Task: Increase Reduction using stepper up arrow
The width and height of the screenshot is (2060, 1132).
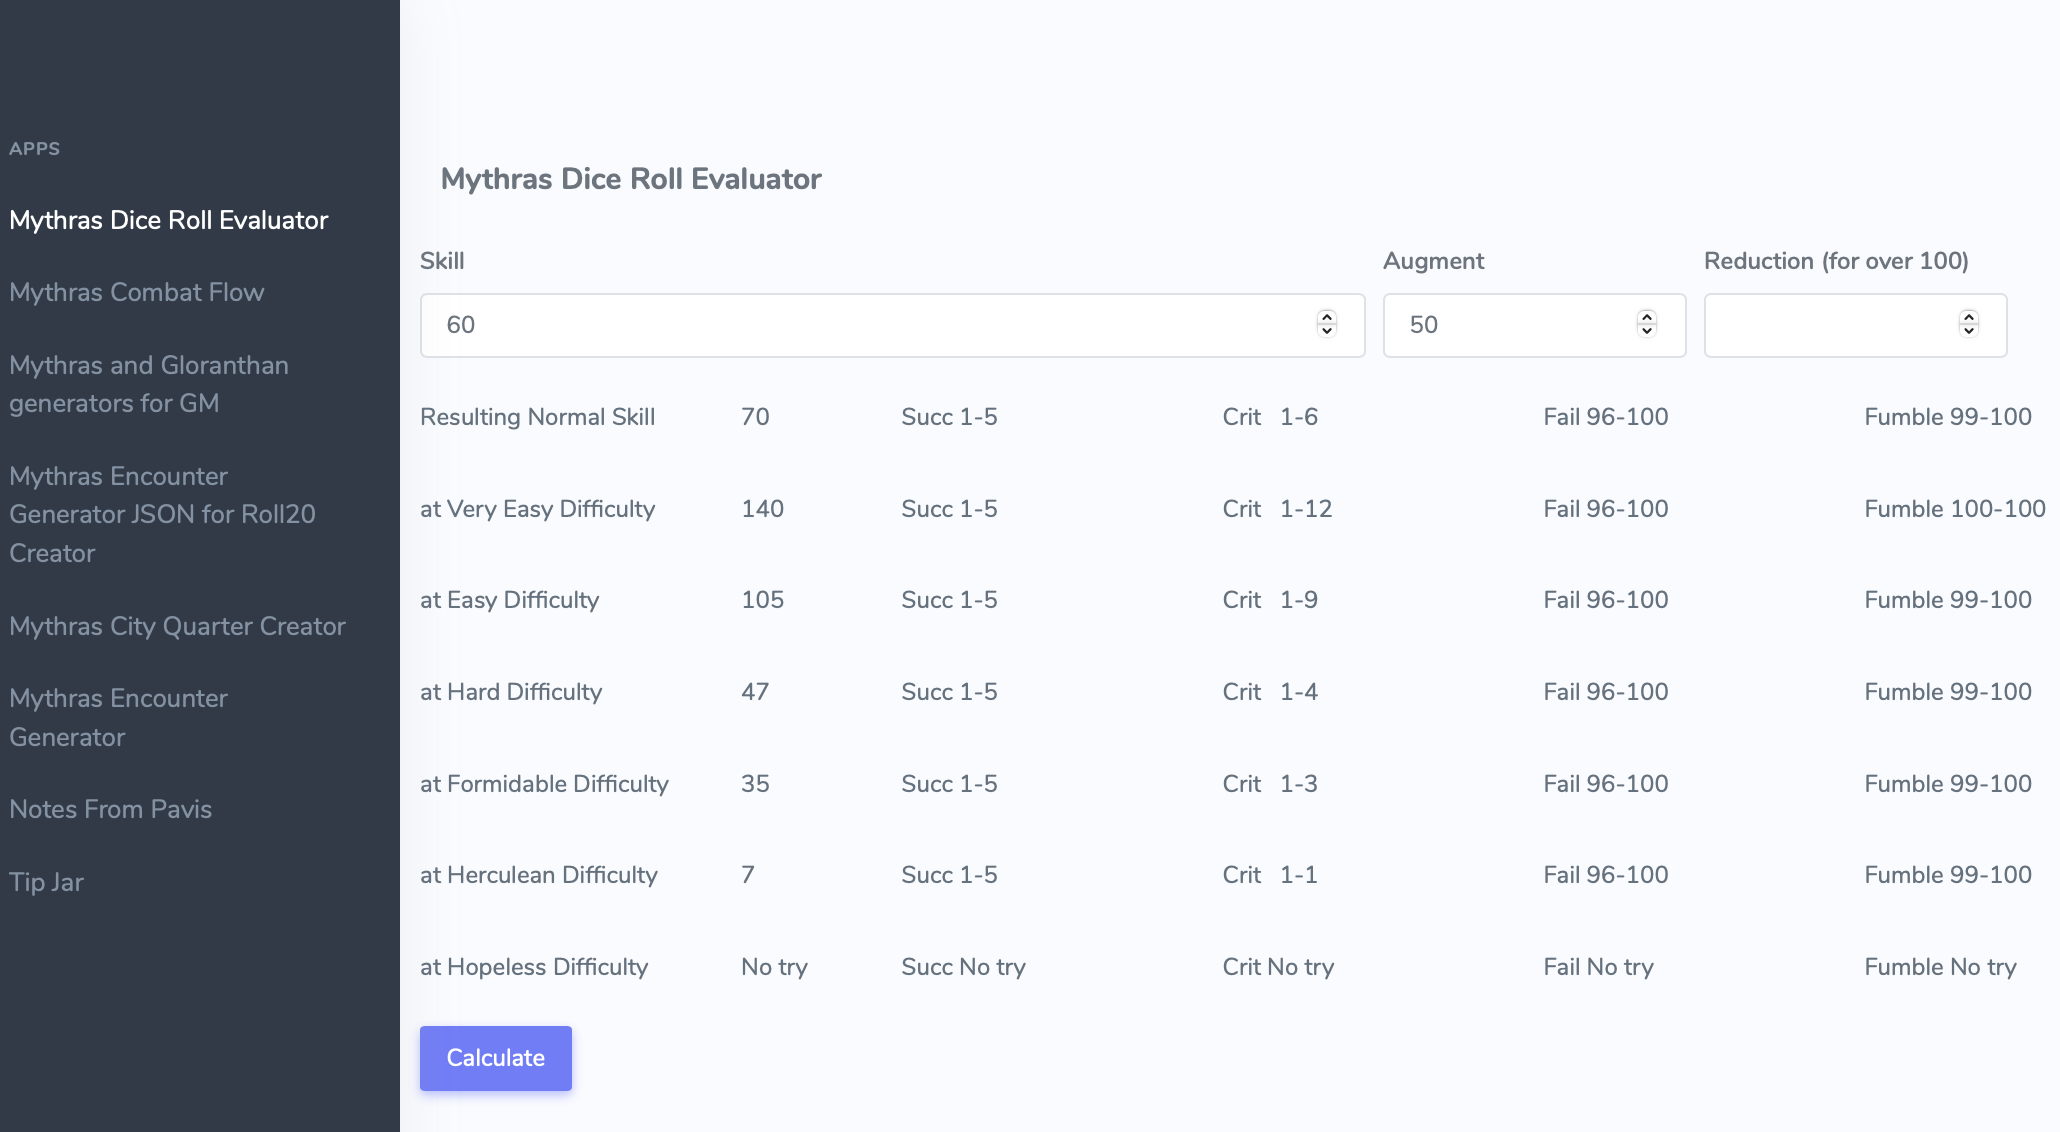Action: pos(1969,317)
